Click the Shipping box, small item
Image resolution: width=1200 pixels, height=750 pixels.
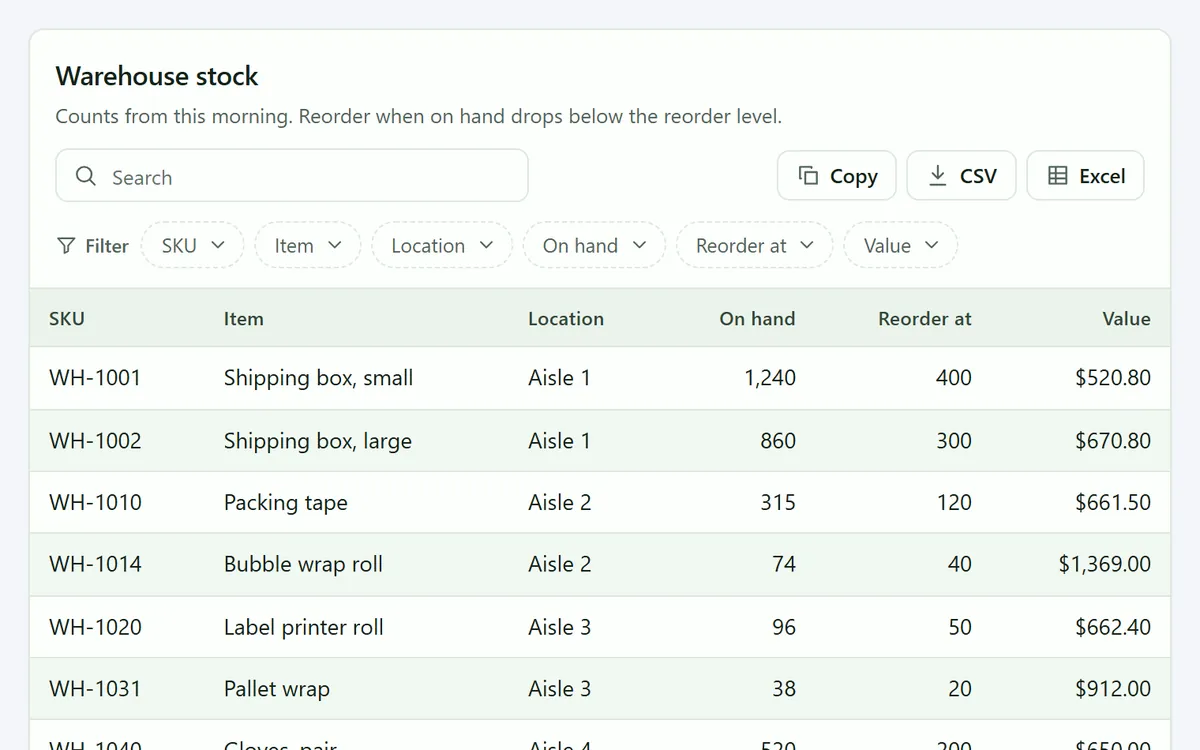318,378
